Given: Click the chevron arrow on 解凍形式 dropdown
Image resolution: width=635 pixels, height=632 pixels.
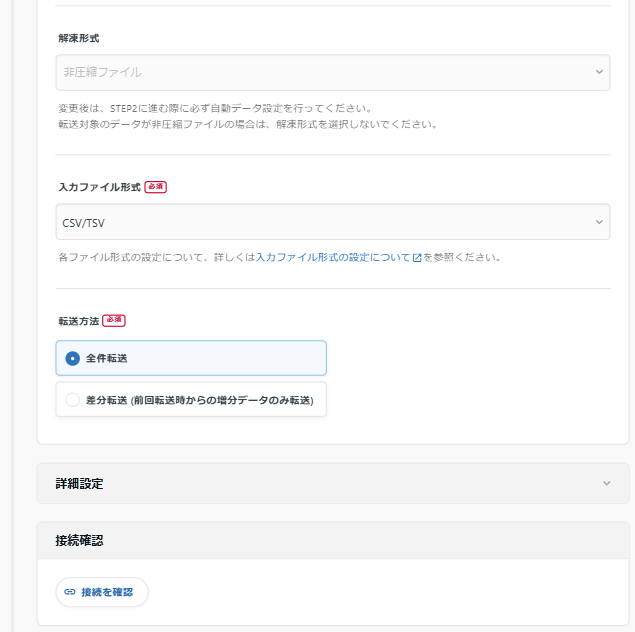Looking at the screenshot, I should click(x=599, y=72).
